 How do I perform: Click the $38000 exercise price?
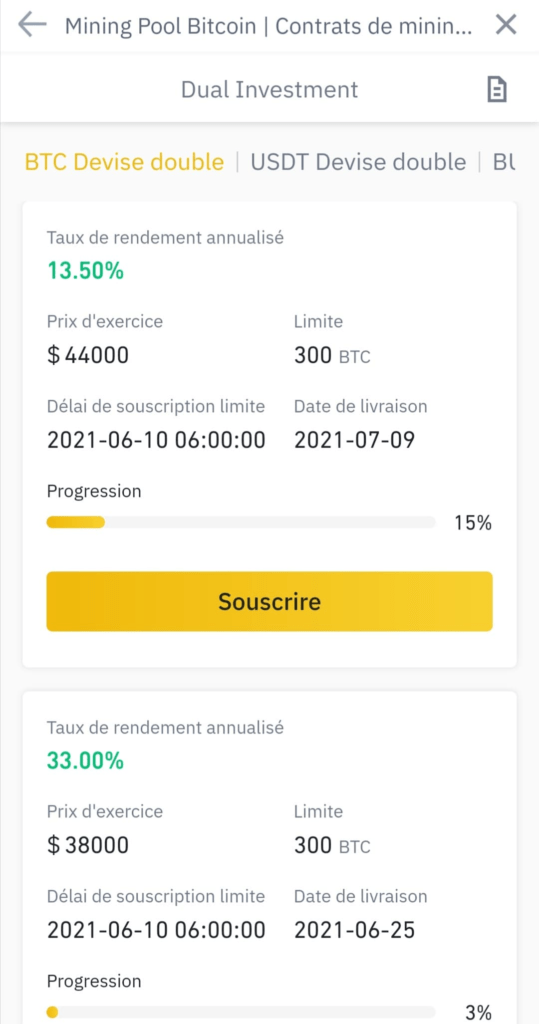click(88, 845)
